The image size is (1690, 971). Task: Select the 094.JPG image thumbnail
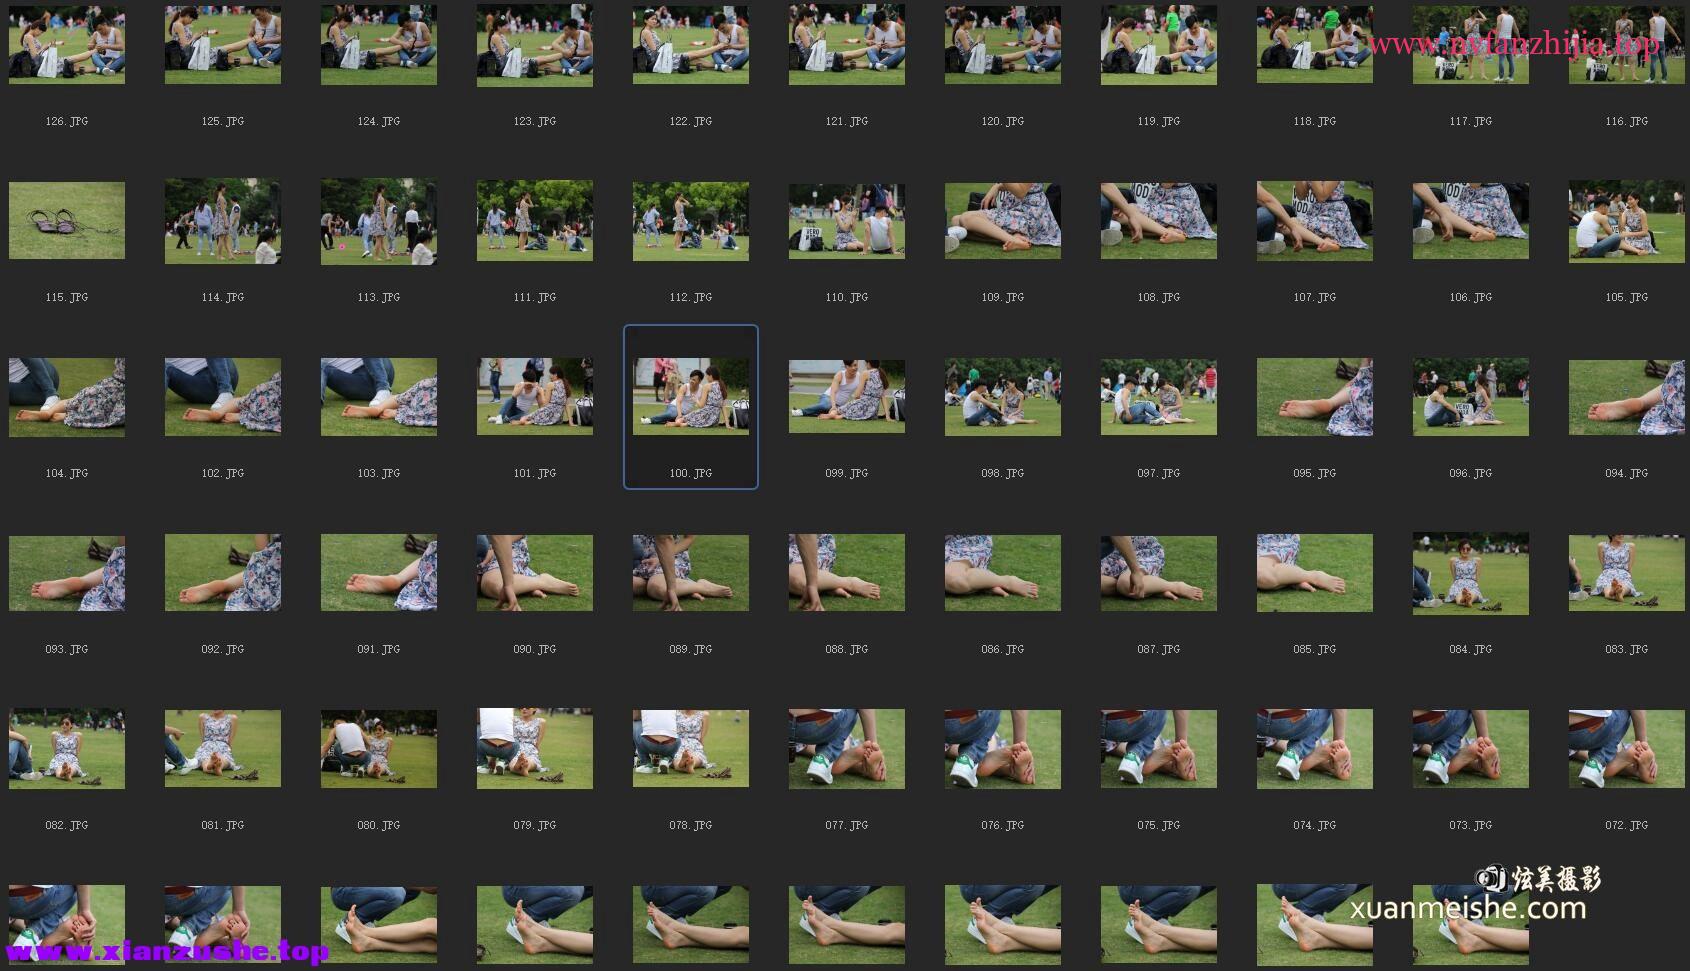[x=1627, y=396]
